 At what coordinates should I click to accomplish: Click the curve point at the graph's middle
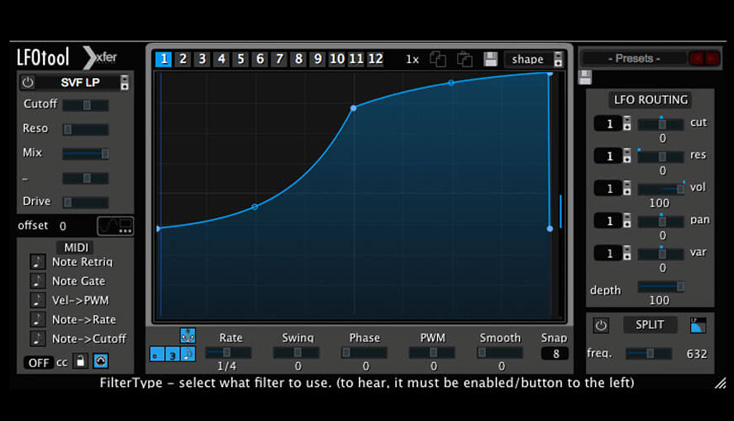353,108
